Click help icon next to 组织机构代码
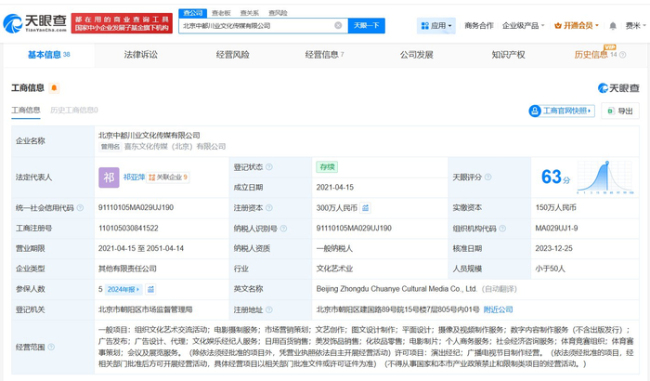 pos(502,228)
